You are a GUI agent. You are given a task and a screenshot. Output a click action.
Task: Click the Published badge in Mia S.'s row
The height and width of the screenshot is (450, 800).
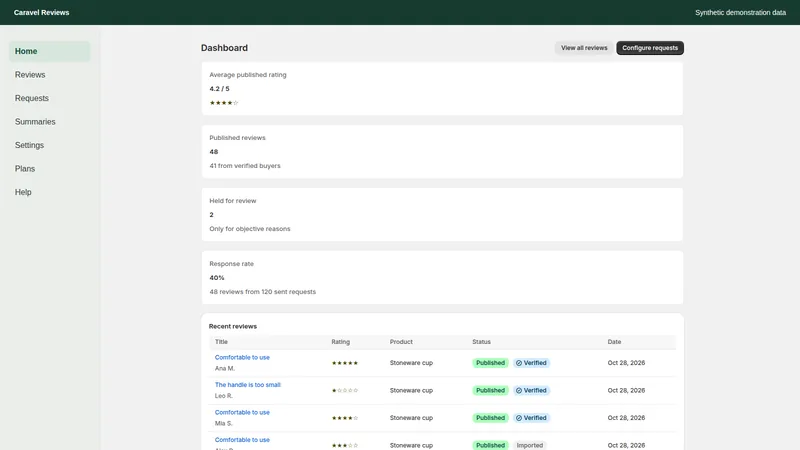[490, 418]
